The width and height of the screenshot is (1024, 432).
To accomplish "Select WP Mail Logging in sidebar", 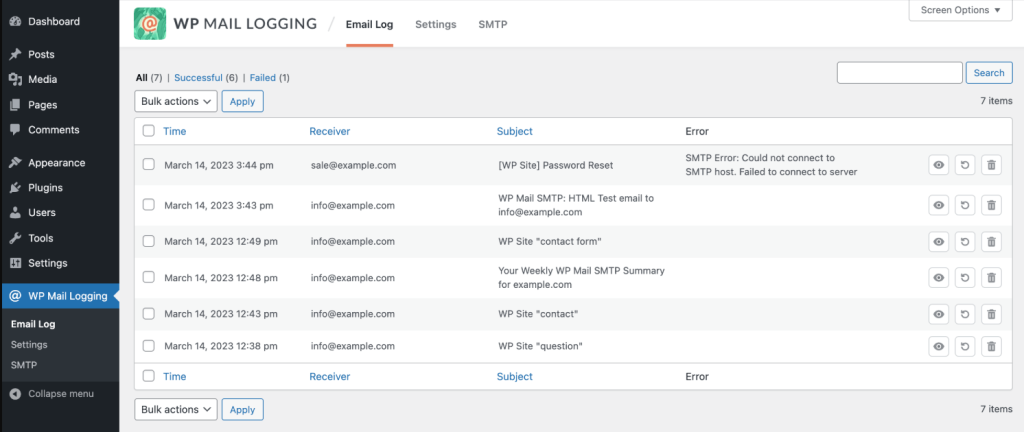I will (59, 296).
